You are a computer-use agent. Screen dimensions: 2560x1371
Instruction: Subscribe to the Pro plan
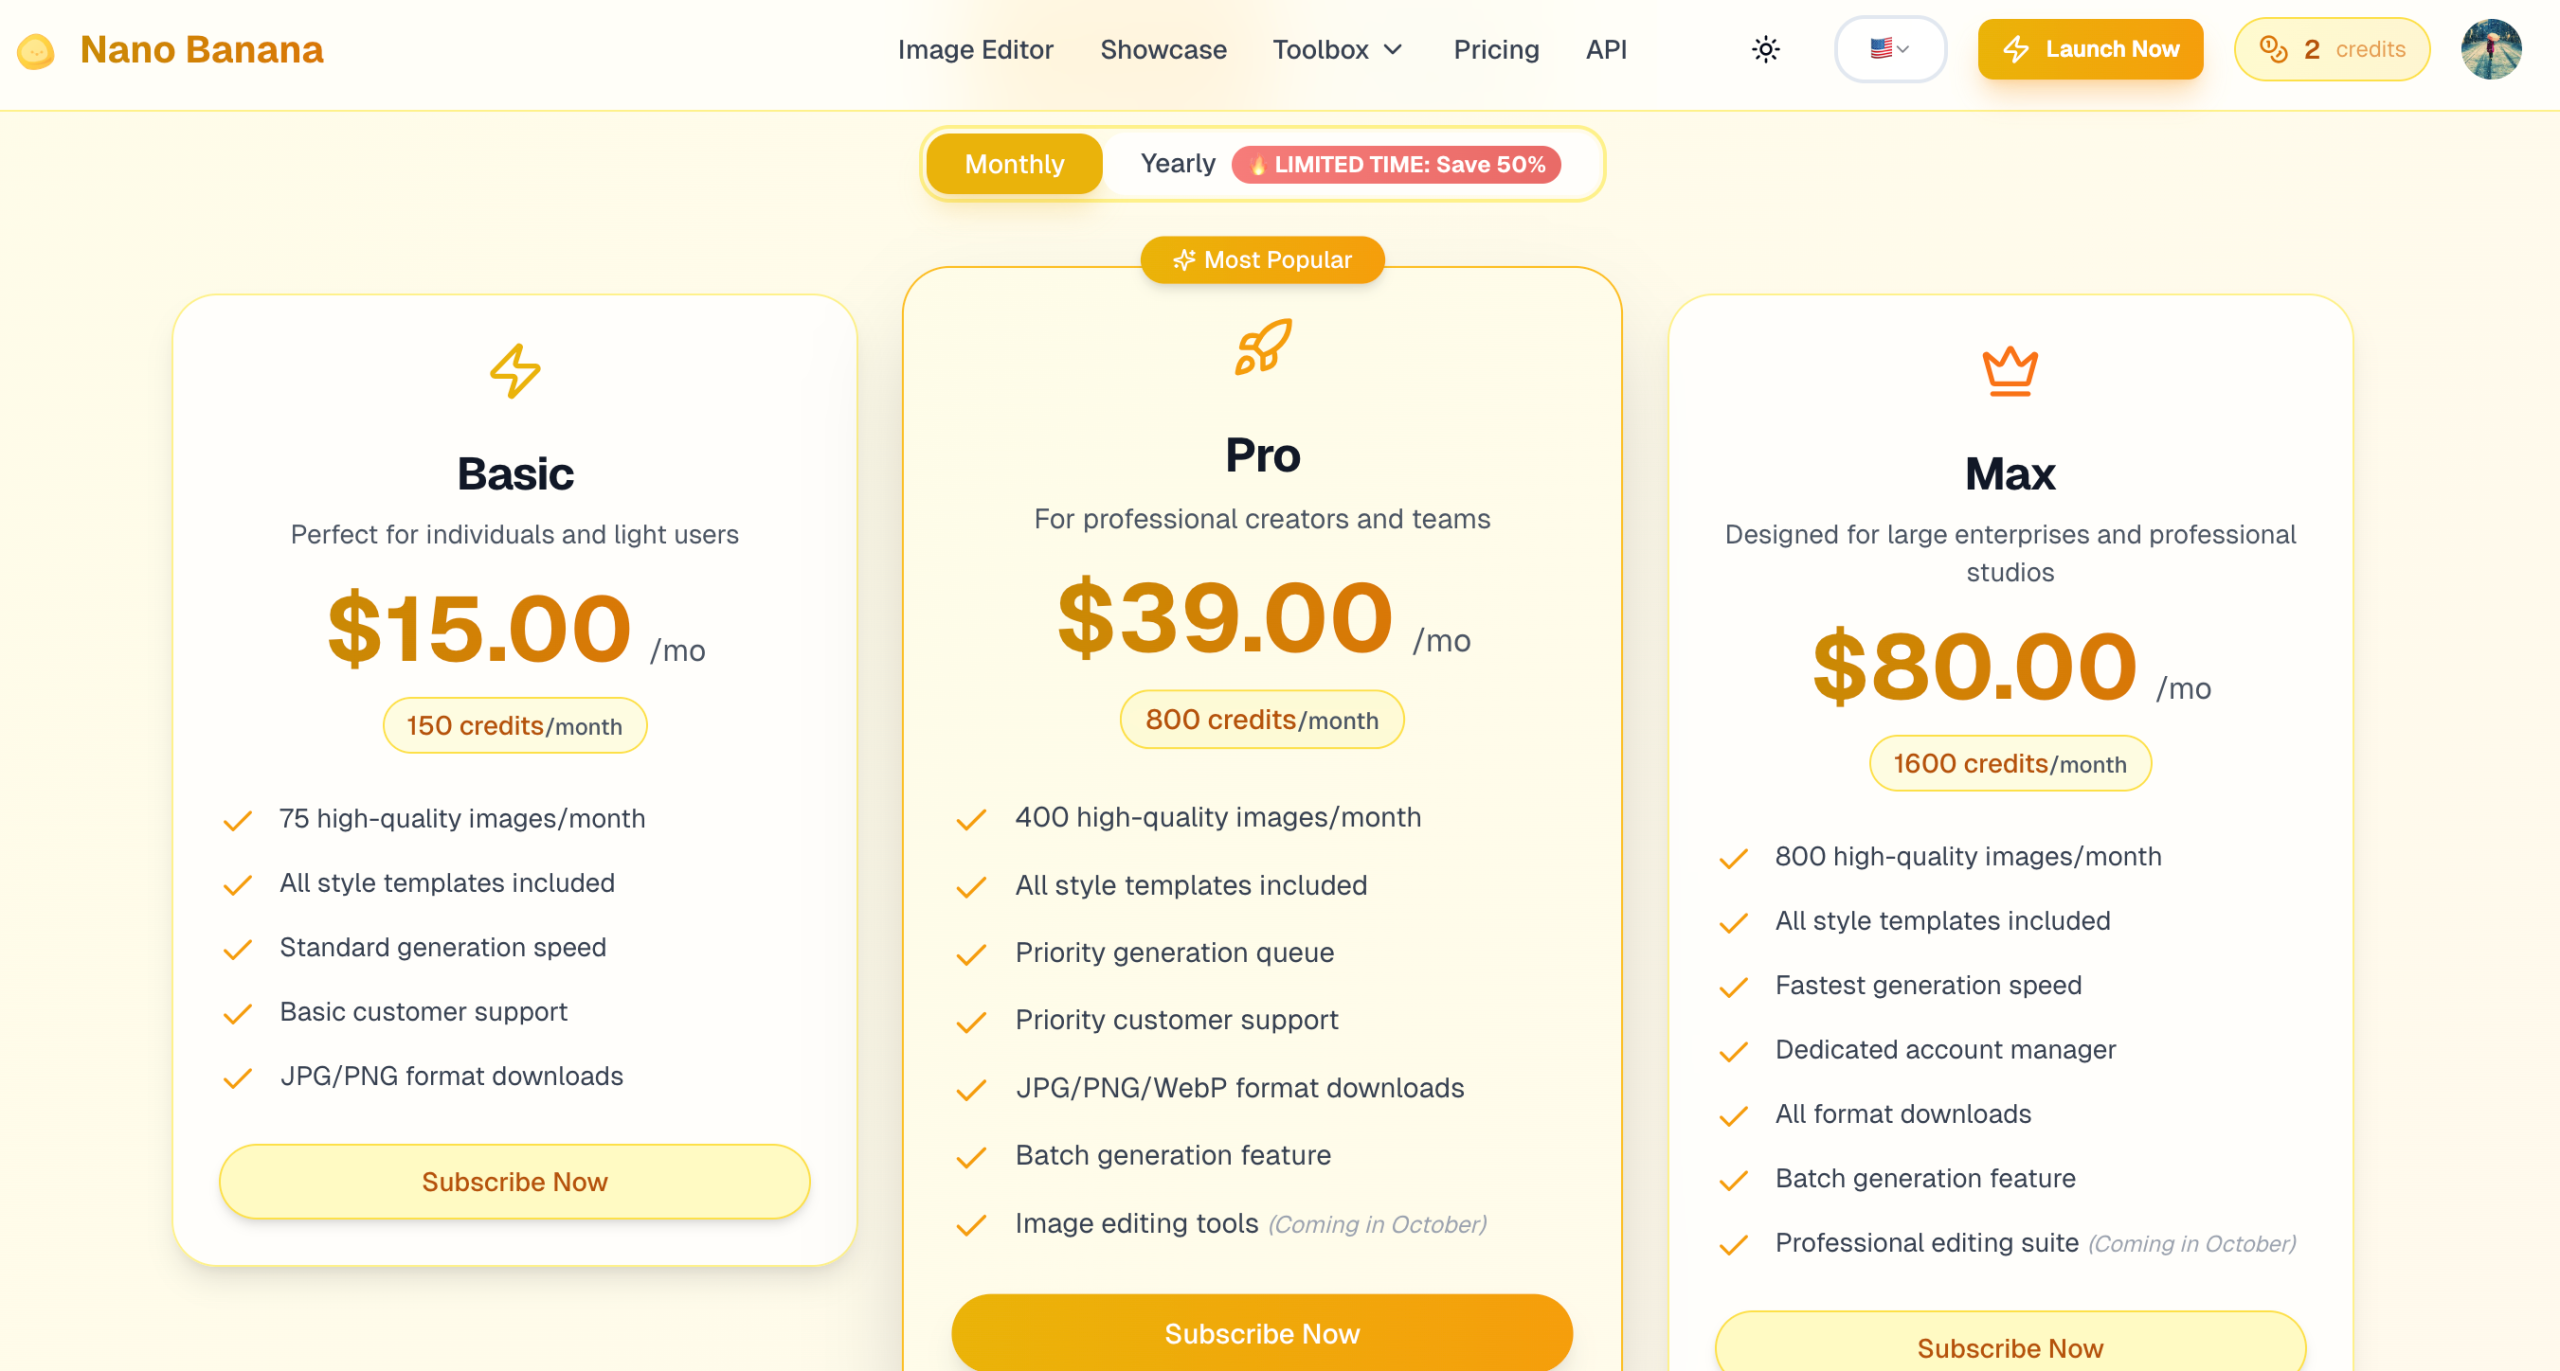click(x=1262, y=1333)
